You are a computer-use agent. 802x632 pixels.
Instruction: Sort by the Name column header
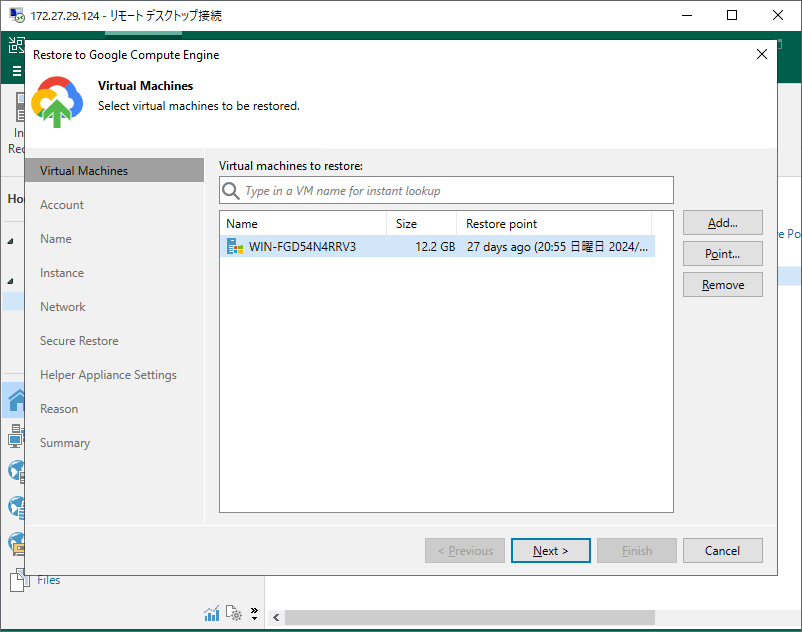pyautogui.click(x=303, y=223)
